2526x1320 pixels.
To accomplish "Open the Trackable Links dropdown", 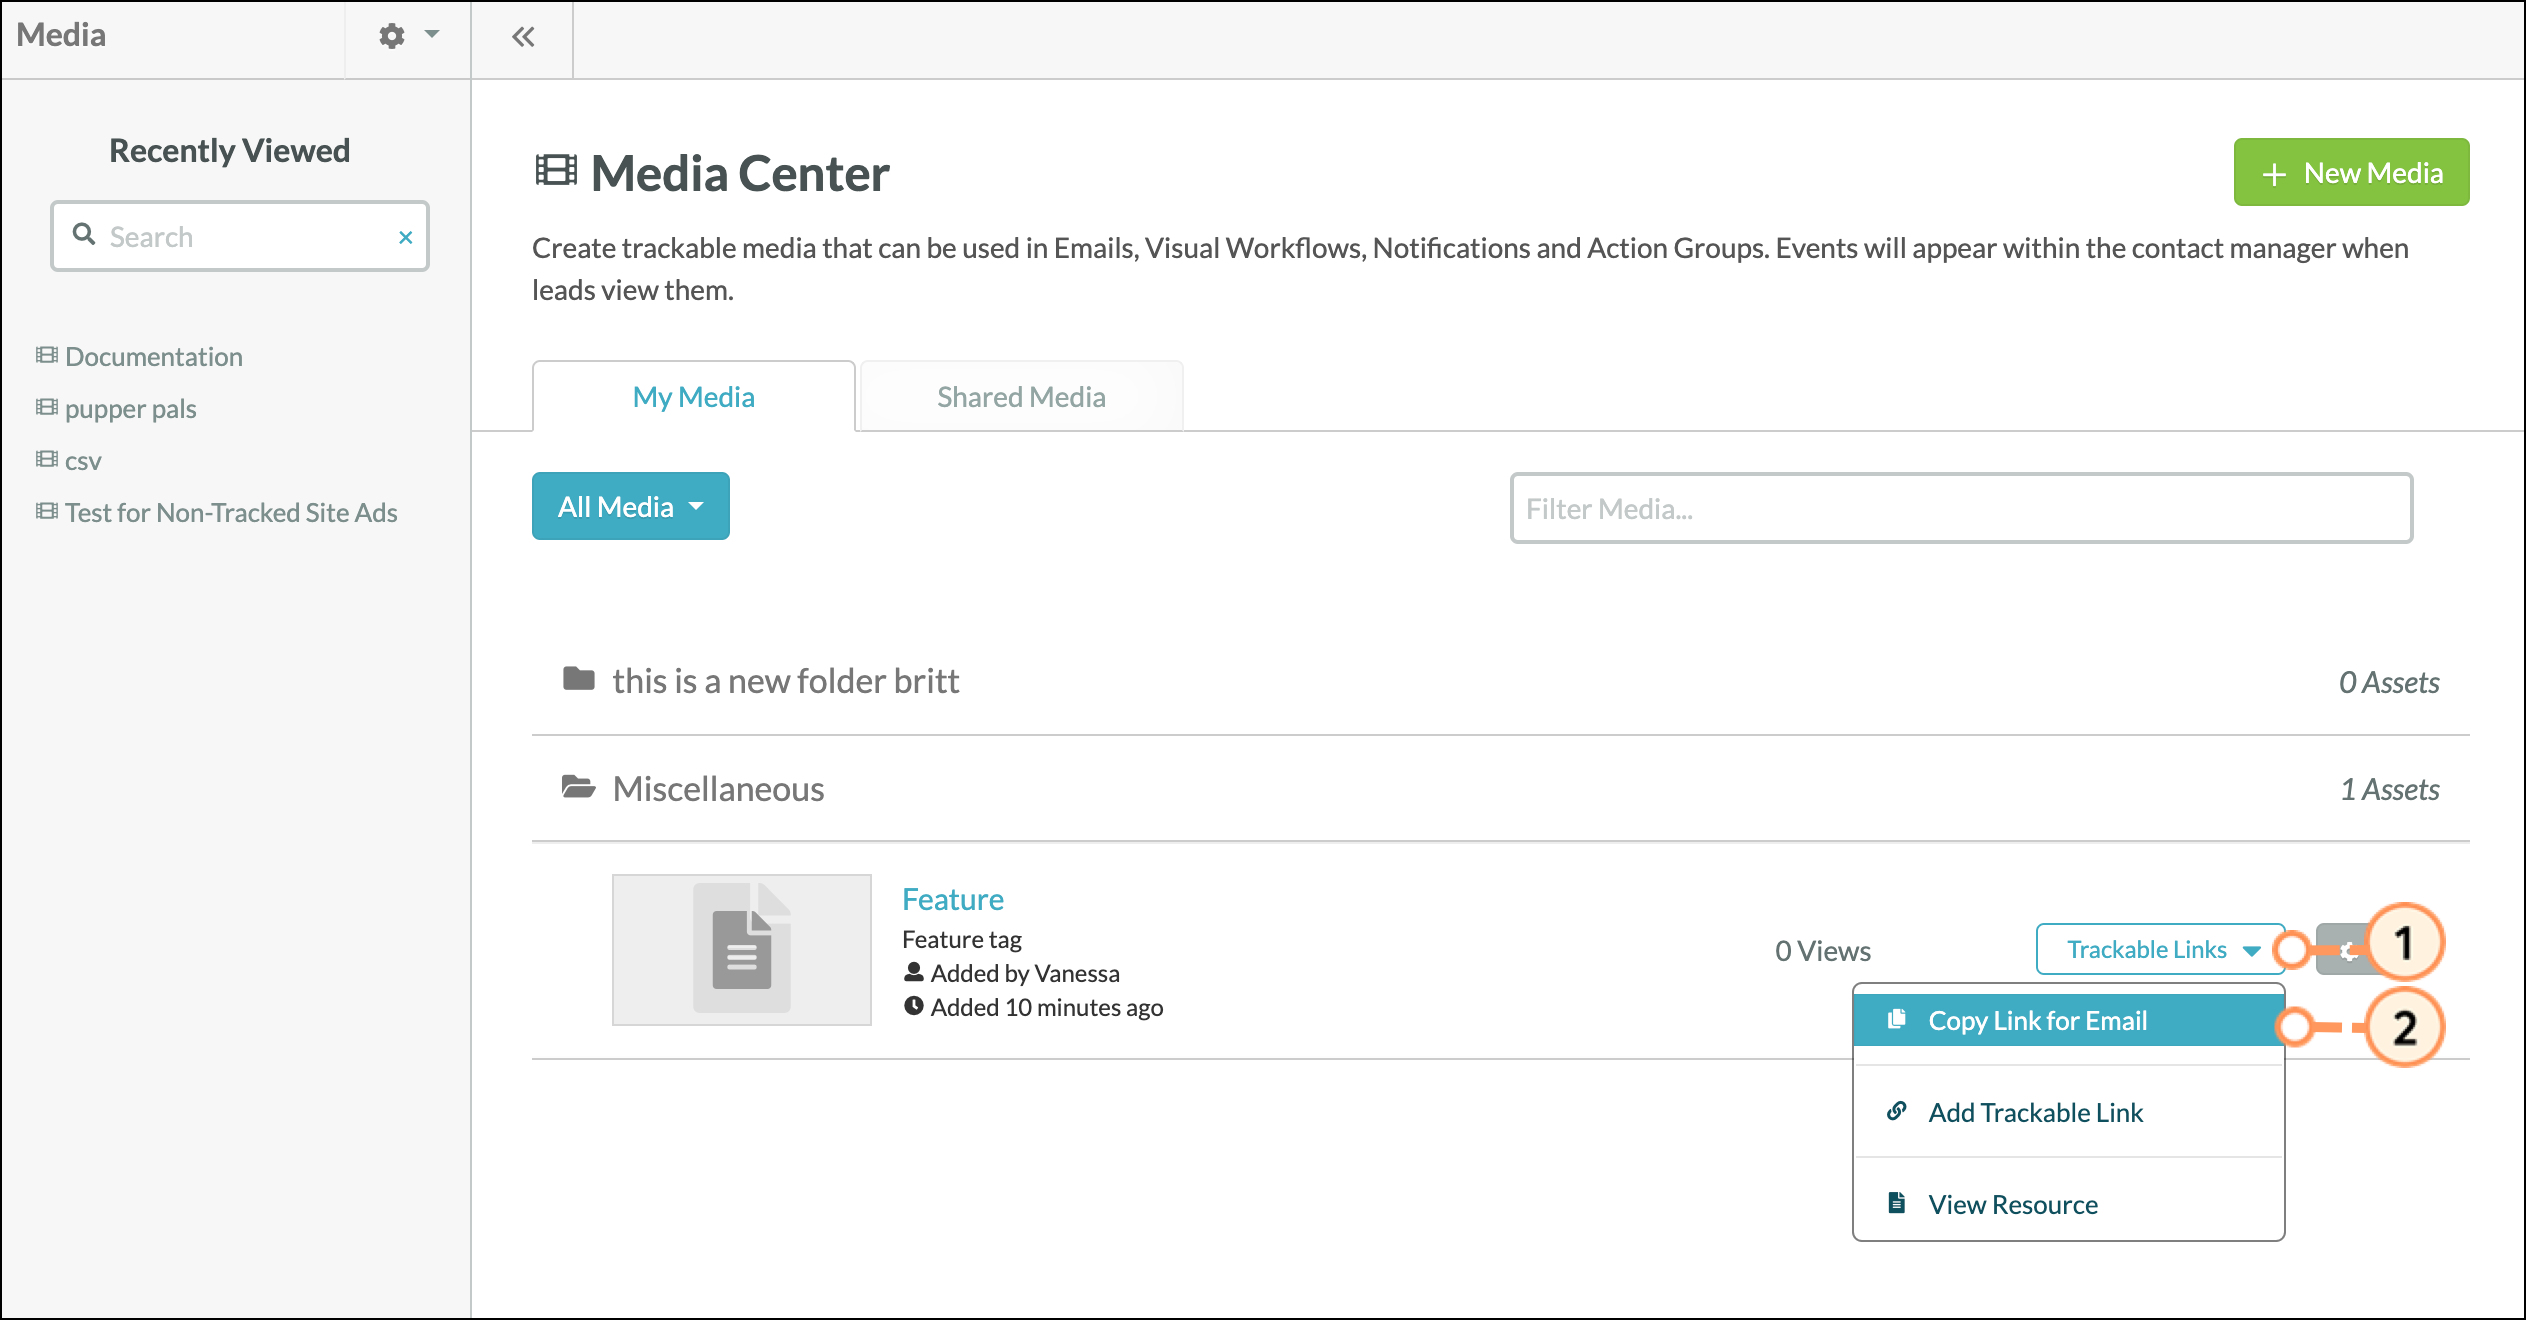I will coord(2160,949).
